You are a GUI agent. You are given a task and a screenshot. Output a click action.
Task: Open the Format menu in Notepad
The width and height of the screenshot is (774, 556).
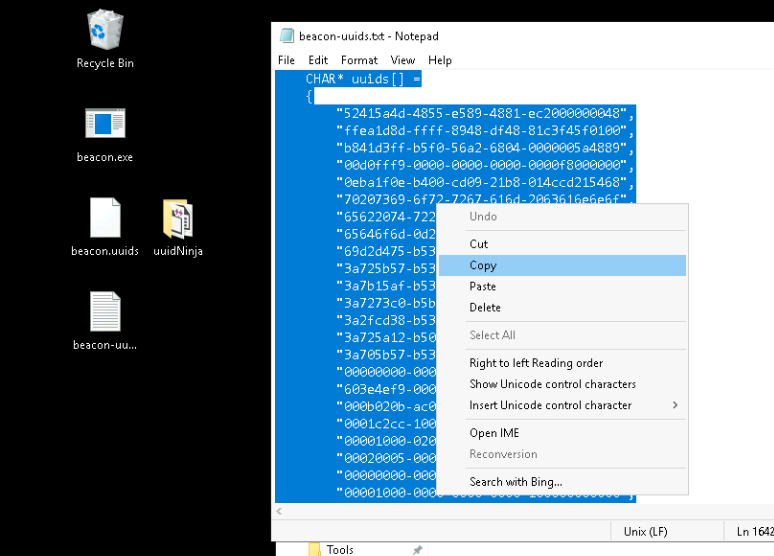359,60
